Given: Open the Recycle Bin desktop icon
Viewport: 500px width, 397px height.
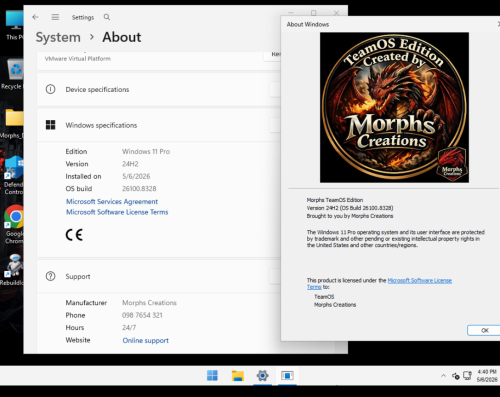Looking at the screenshot, I should pyautogui.click(x=13, y=74).
